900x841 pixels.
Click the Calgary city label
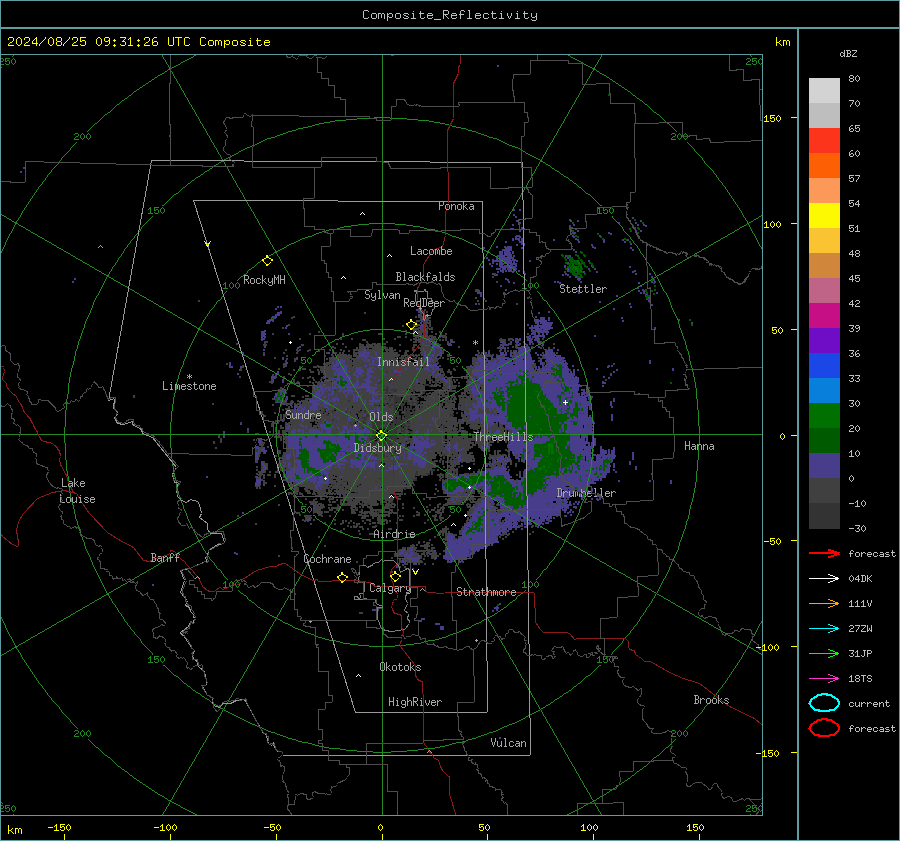390,588
